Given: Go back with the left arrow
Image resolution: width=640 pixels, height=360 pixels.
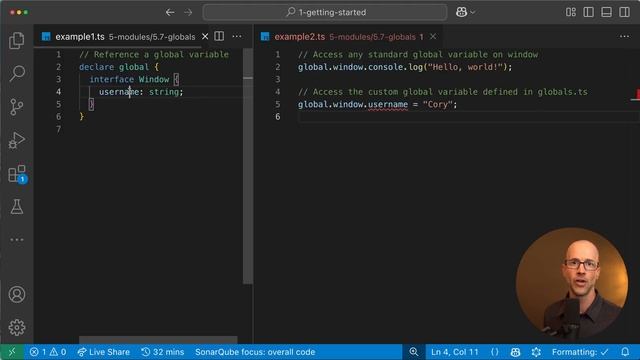Looking at the screenshot, I should click(170, 12).
